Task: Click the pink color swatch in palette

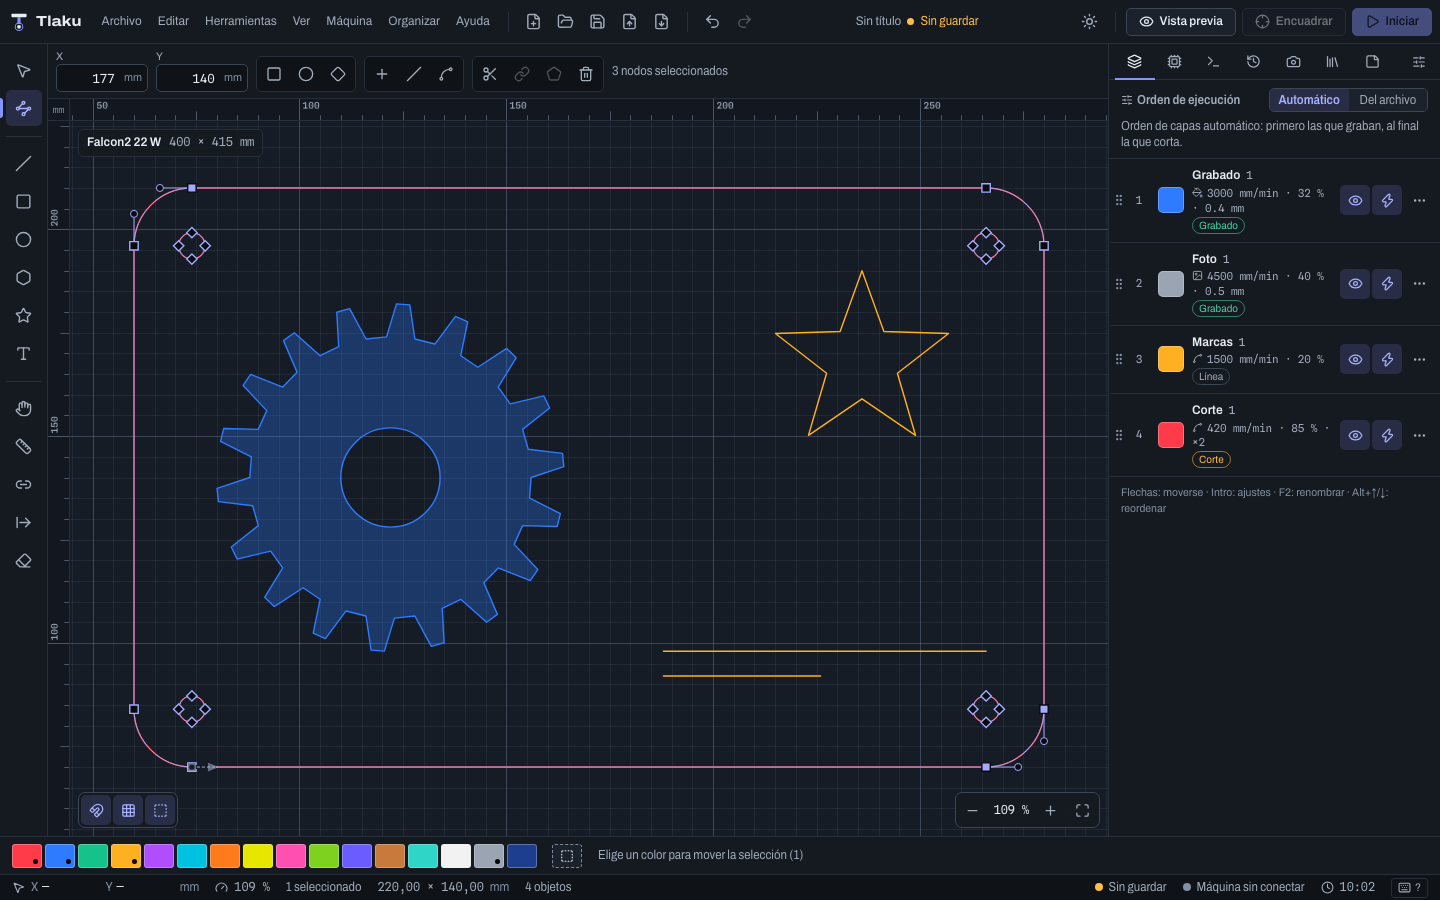Action: coord(291,856)
